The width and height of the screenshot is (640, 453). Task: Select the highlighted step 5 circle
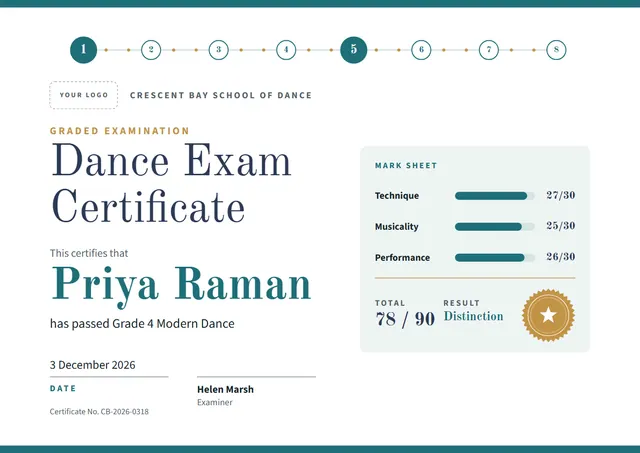353,50
